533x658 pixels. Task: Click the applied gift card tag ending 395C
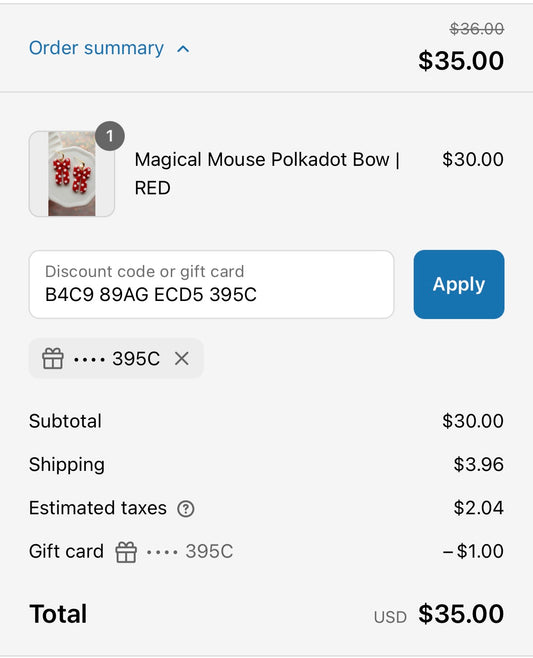(116, 358)
